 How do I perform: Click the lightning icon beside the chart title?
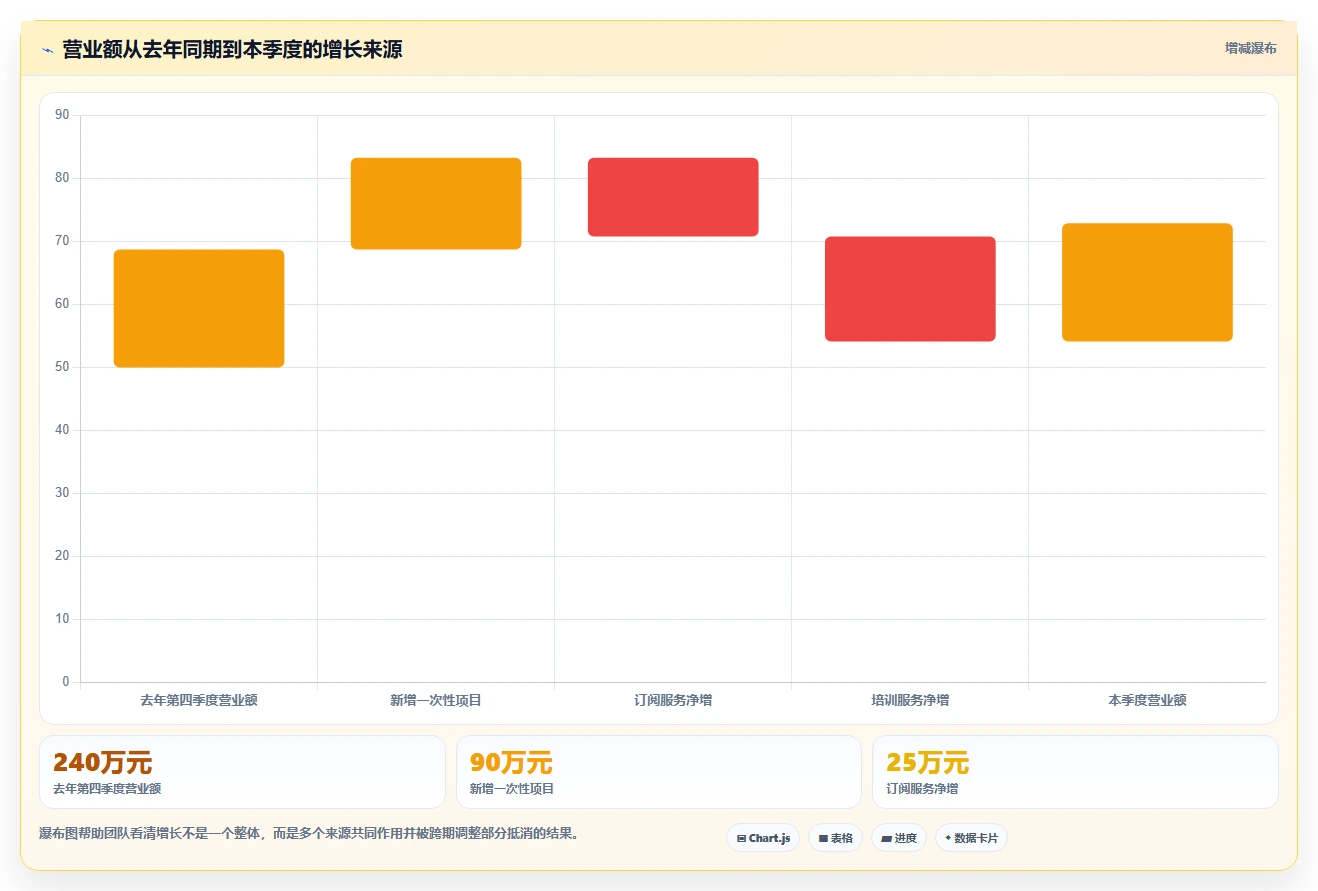click(x=47, y=50)
